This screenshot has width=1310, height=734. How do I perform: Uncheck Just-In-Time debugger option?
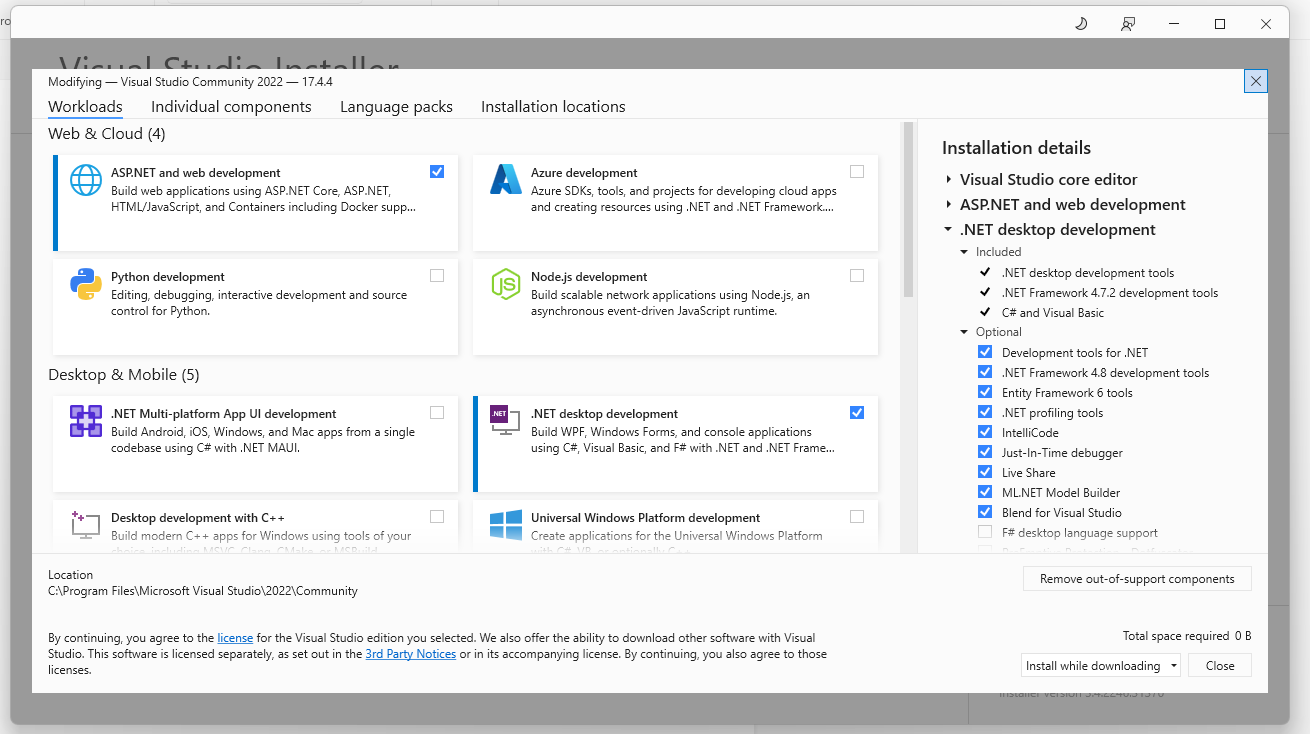pos(985,452)
